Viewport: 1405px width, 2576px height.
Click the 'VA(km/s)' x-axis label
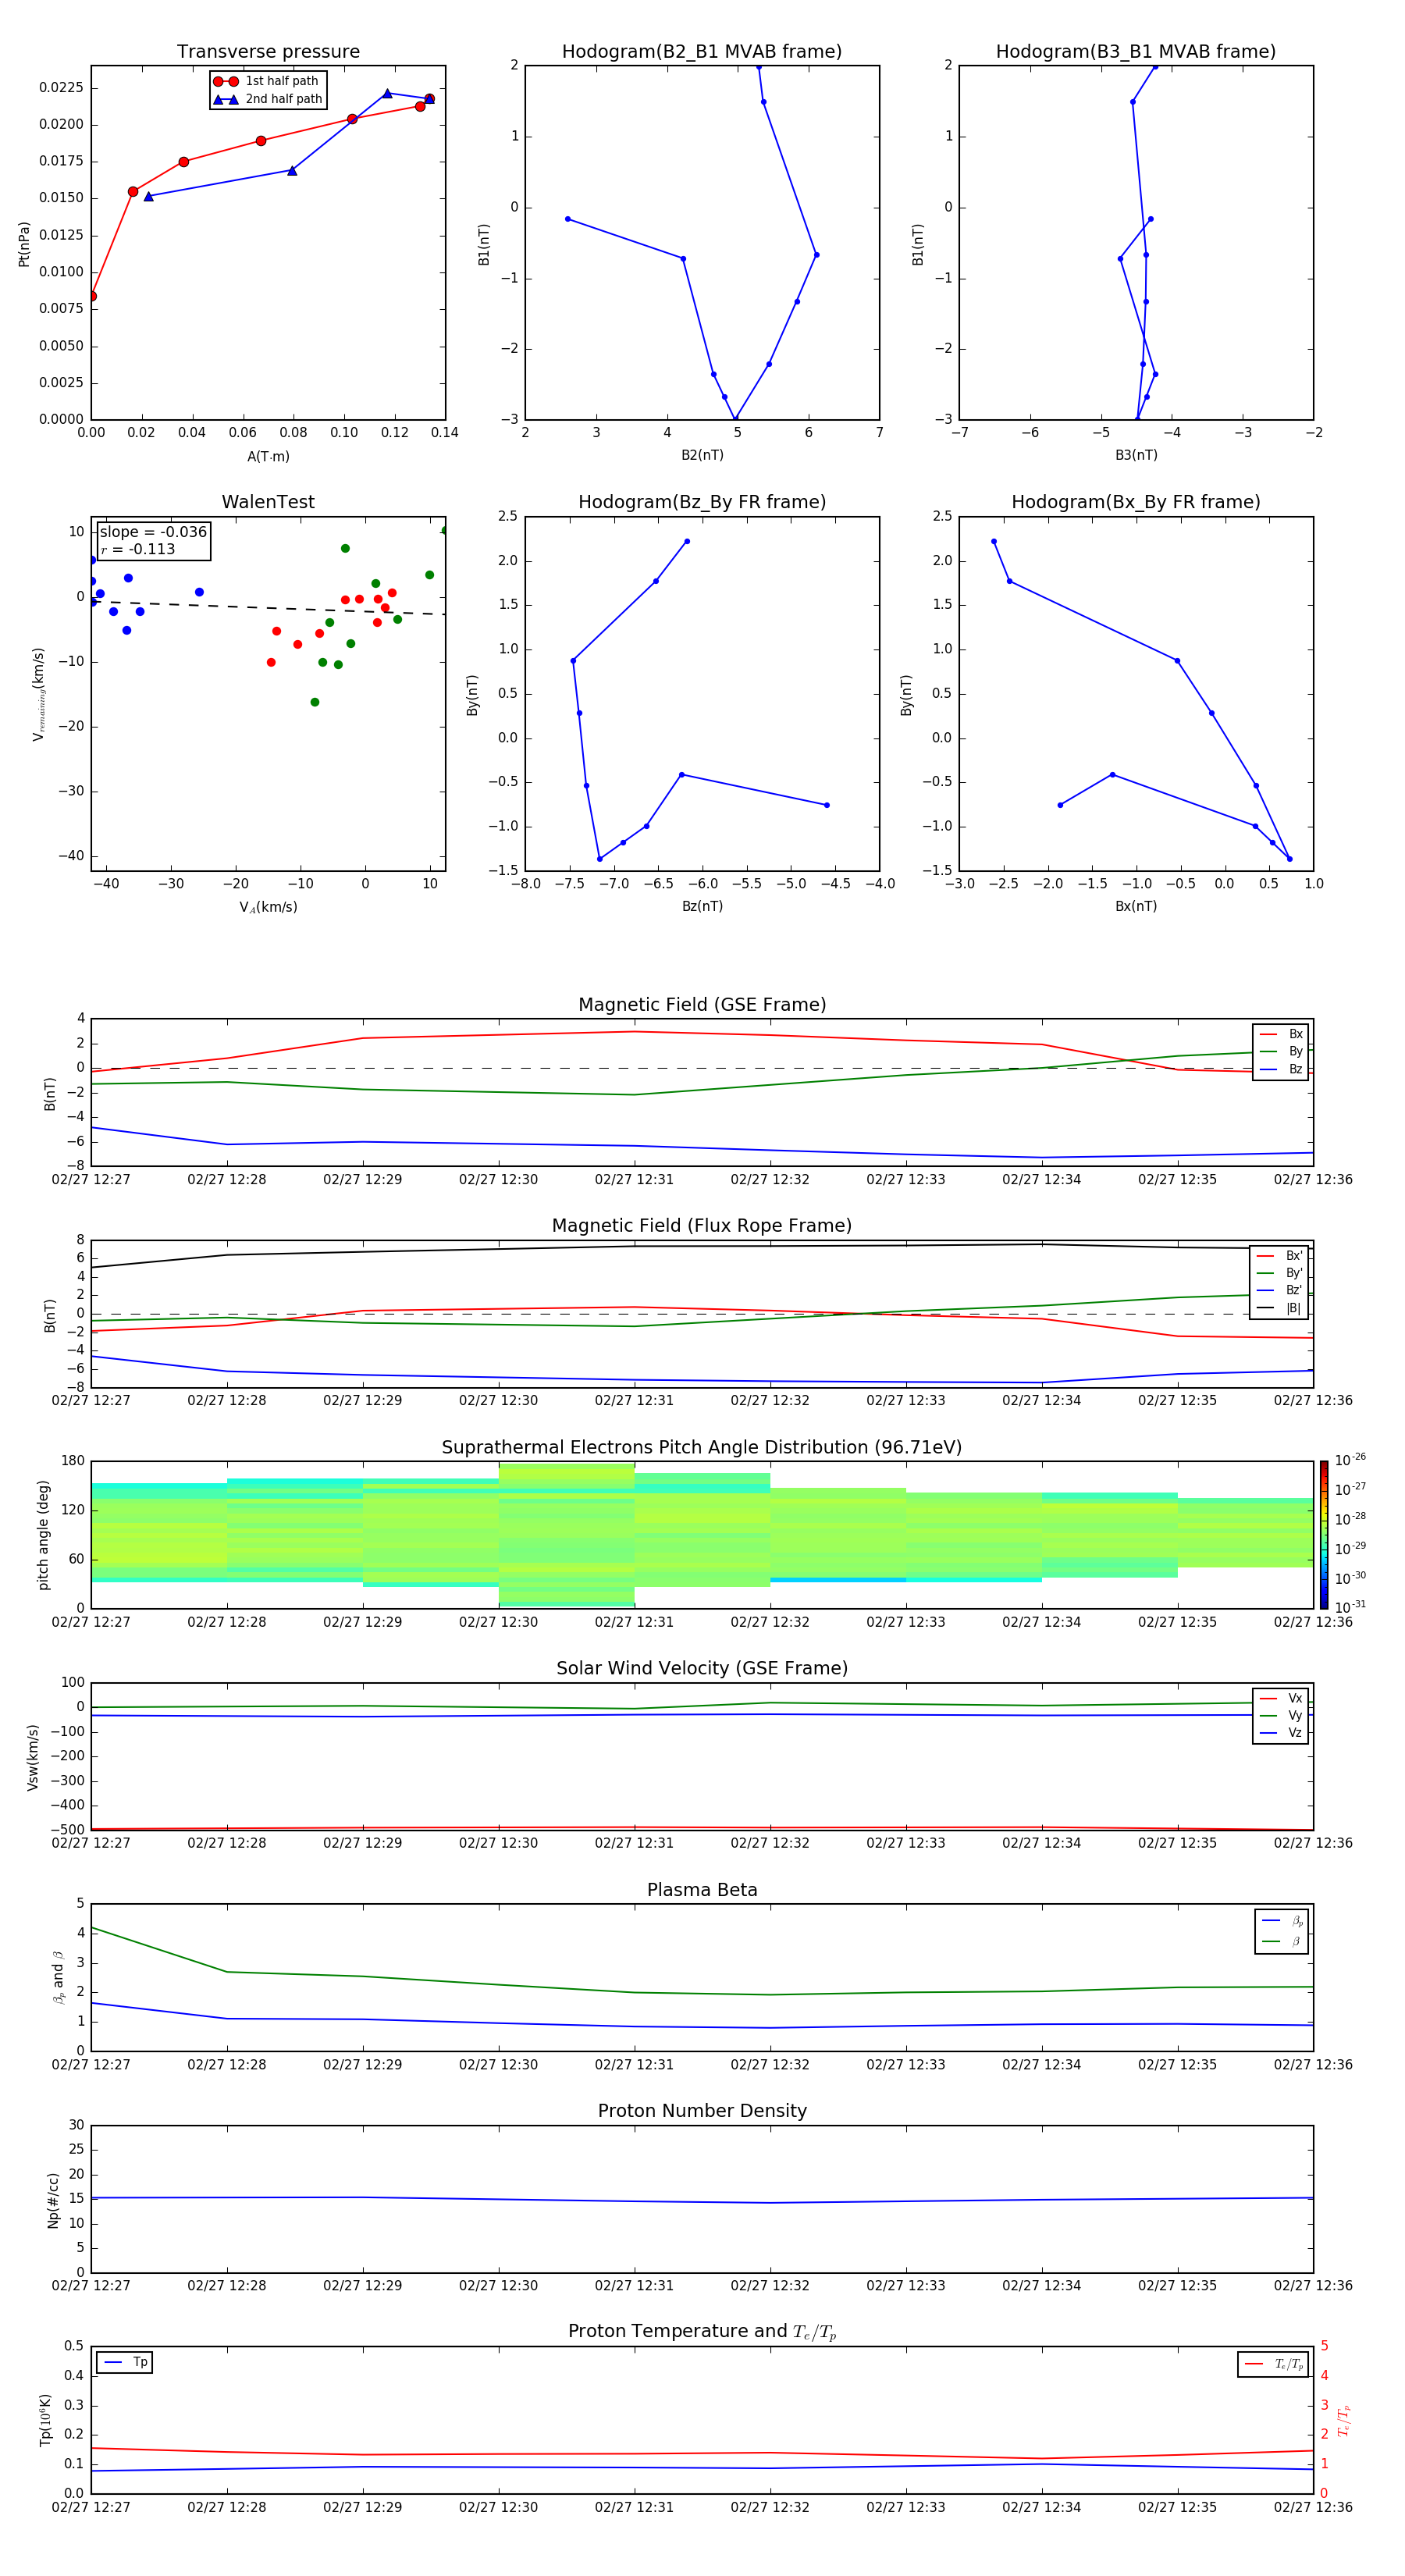268,907
